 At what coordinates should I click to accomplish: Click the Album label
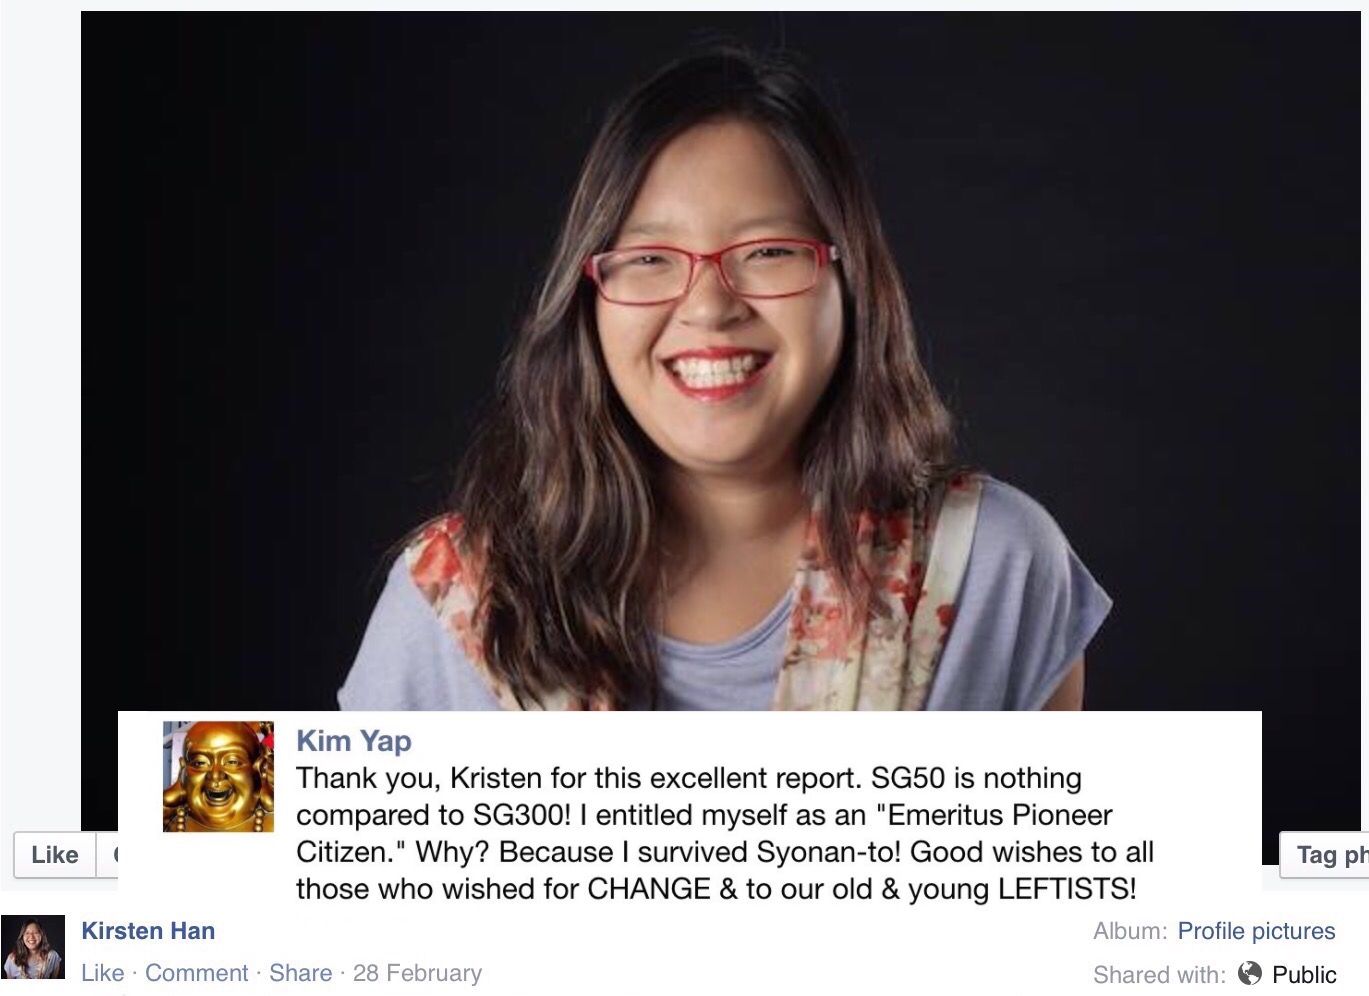[x=1130, y=931]
